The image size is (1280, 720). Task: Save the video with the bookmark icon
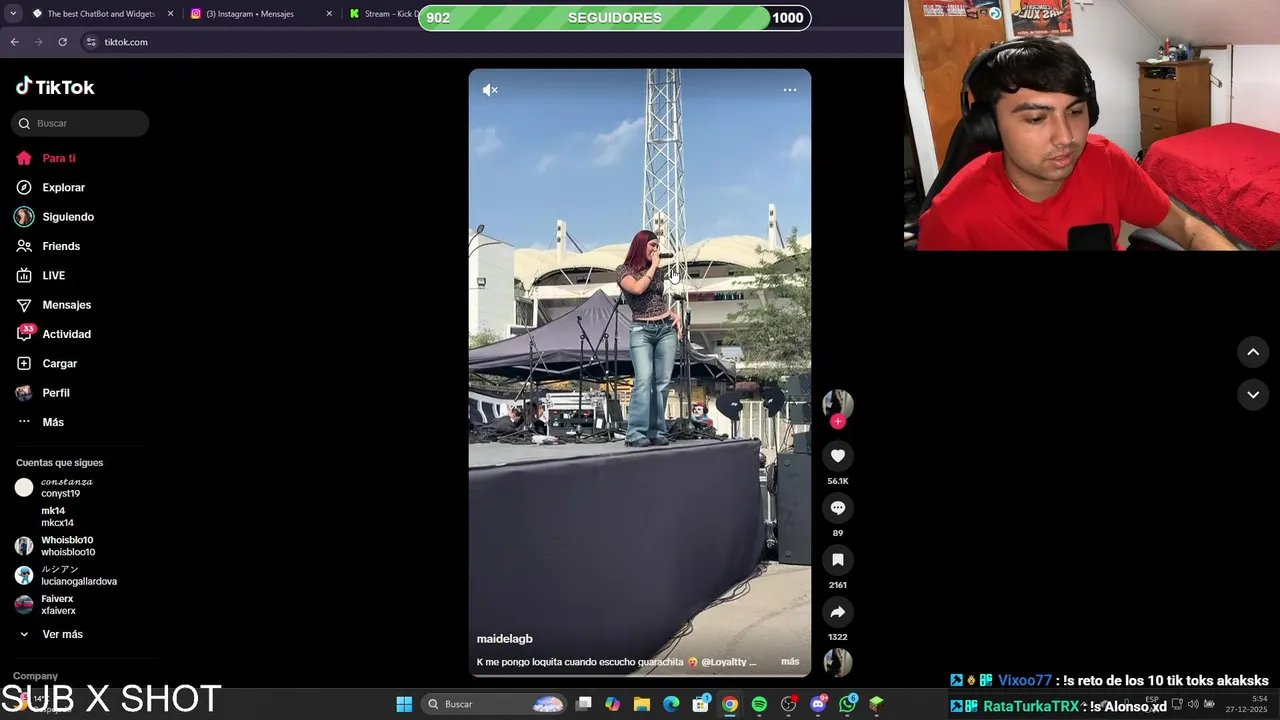[838, 560]
